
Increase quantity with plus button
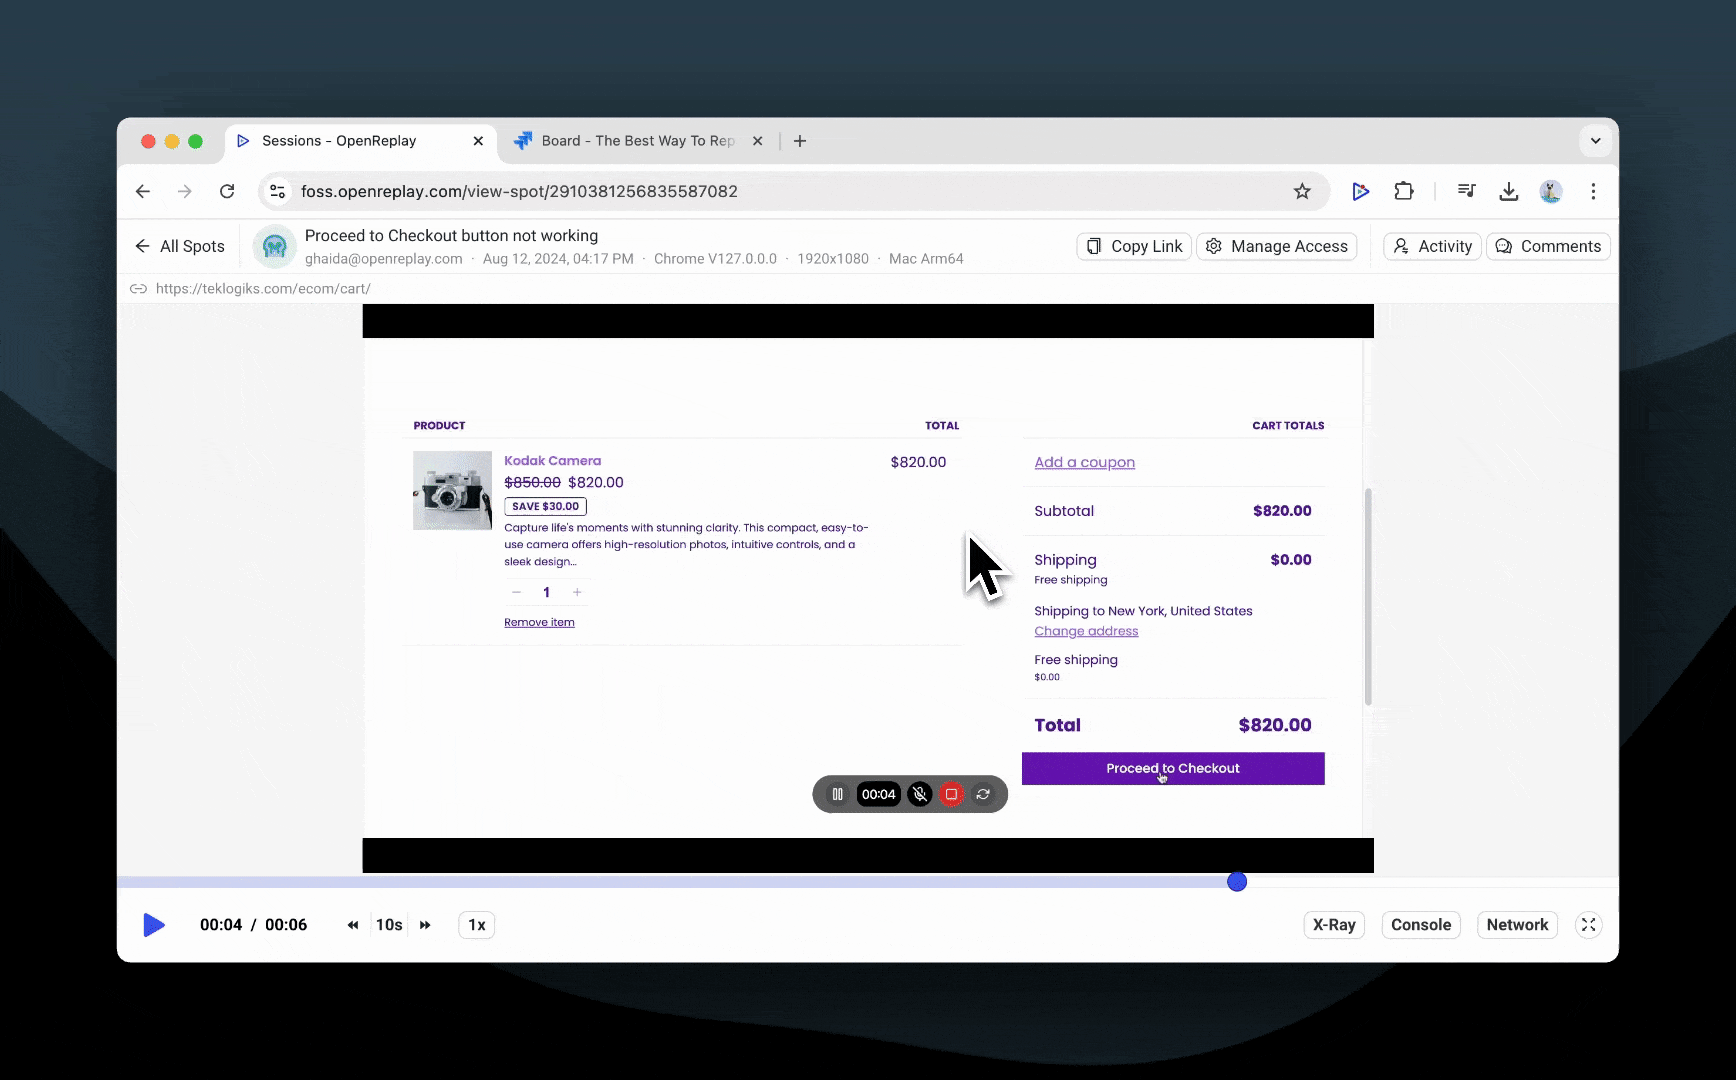[x=577, y=592]
